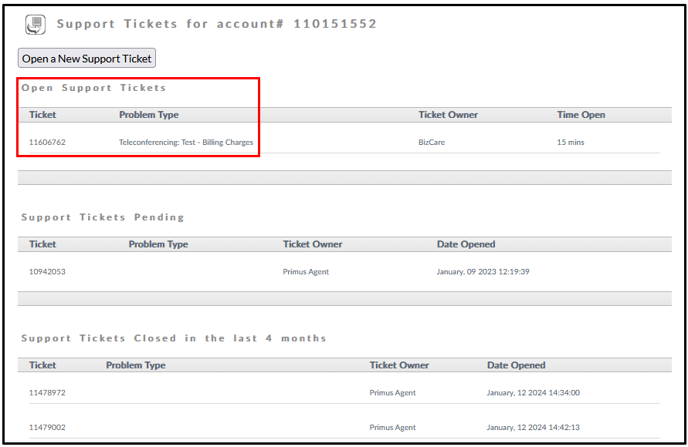The width and height of the screenshot is (688, 447).
Task: Open closed ticket 11478972
Action: [47, 393]
